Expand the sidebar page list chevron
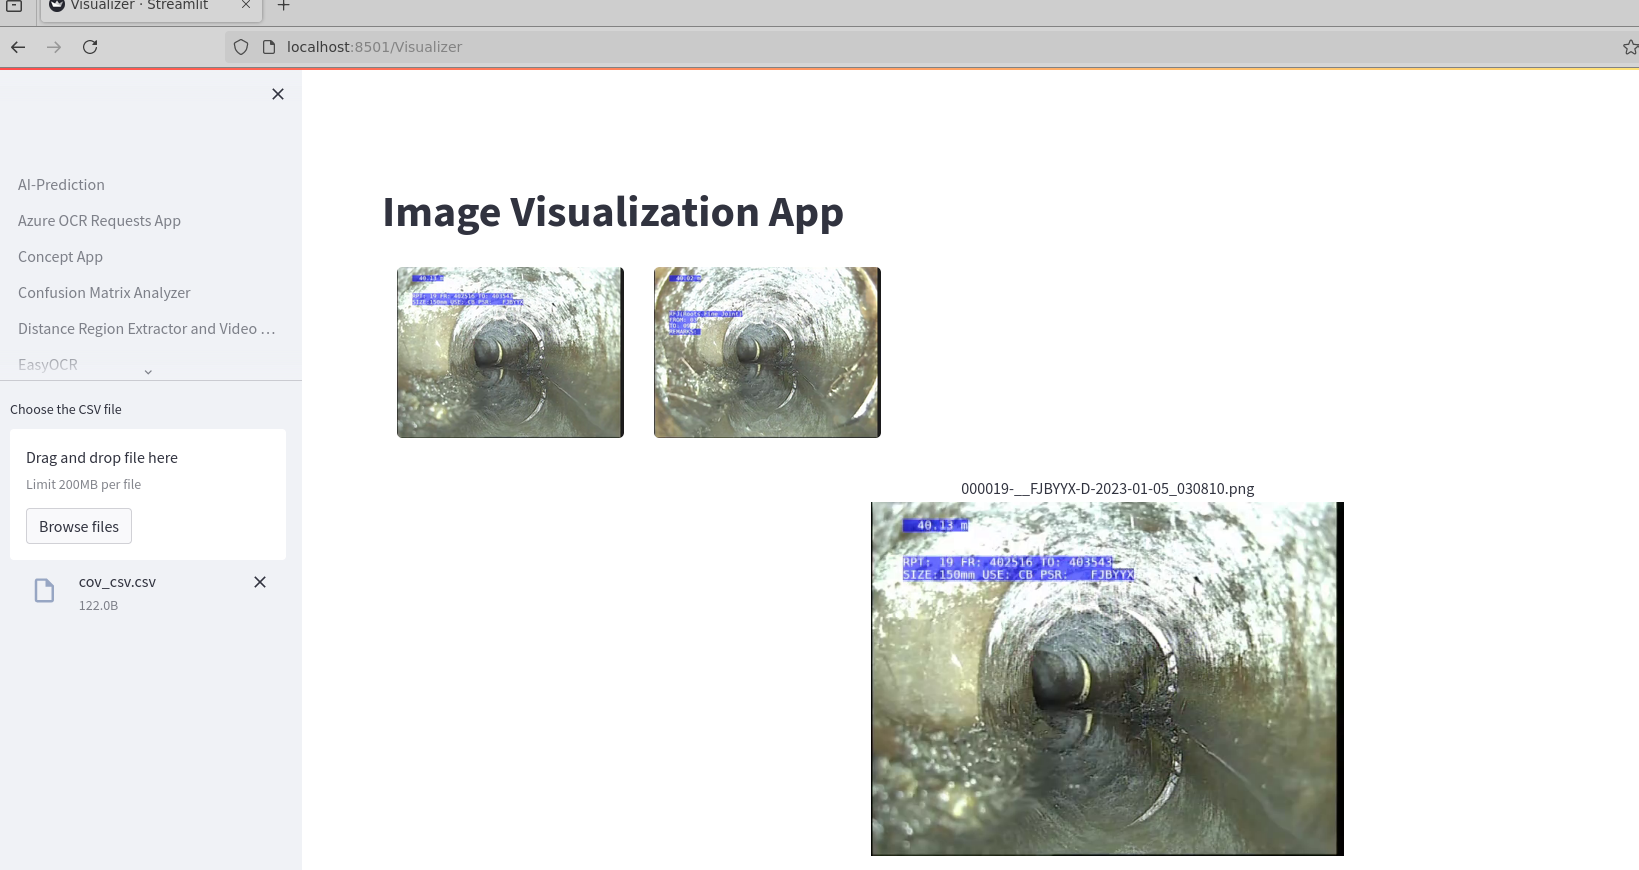Viewport: 1639px width, 870px height. click(x=148, y=372)
